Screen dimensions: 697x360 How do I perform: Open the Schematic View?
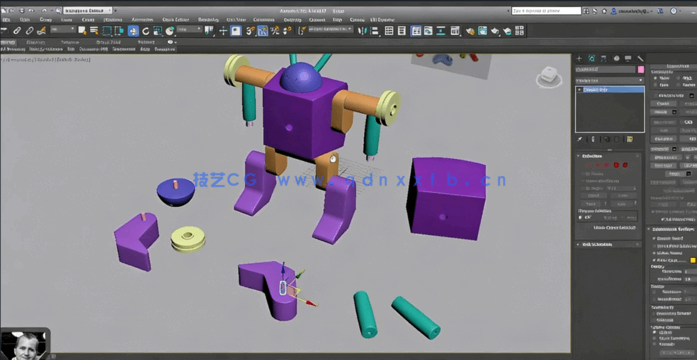441,31
